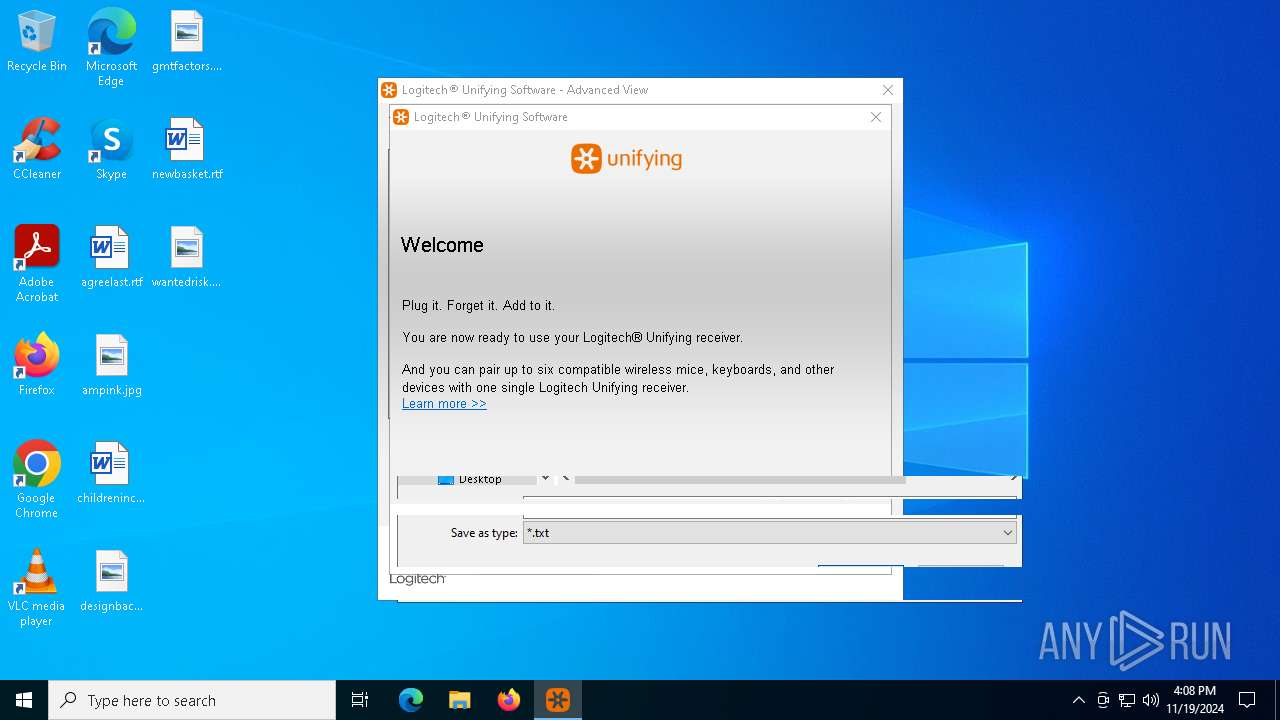The width and height of the screenshot is (1280, 720).
Task: Click the Windows Start button
Action: pyautogui.click(x=24, y=700)
